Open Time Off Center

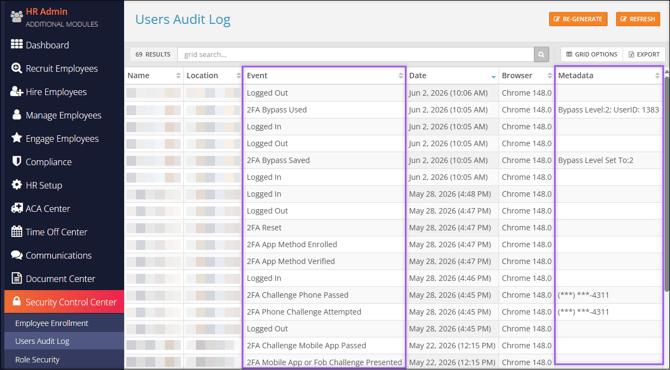[56, 232]
